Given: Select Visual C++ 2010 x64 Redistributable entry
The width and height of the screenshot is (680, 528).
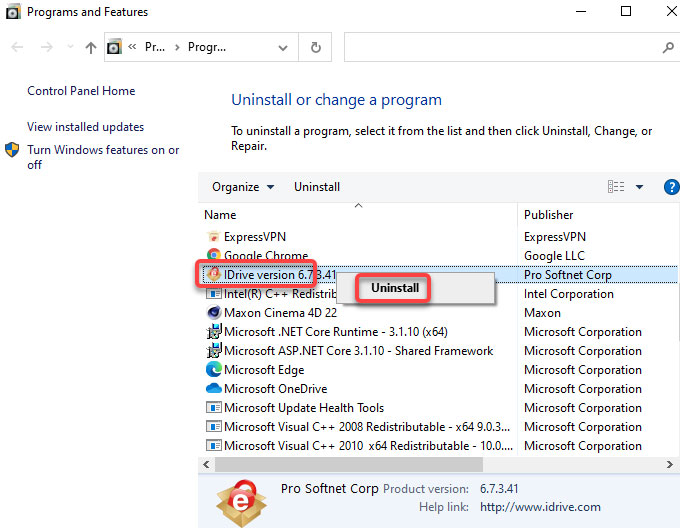Looking at the screenshot, I should pos(368,446).
